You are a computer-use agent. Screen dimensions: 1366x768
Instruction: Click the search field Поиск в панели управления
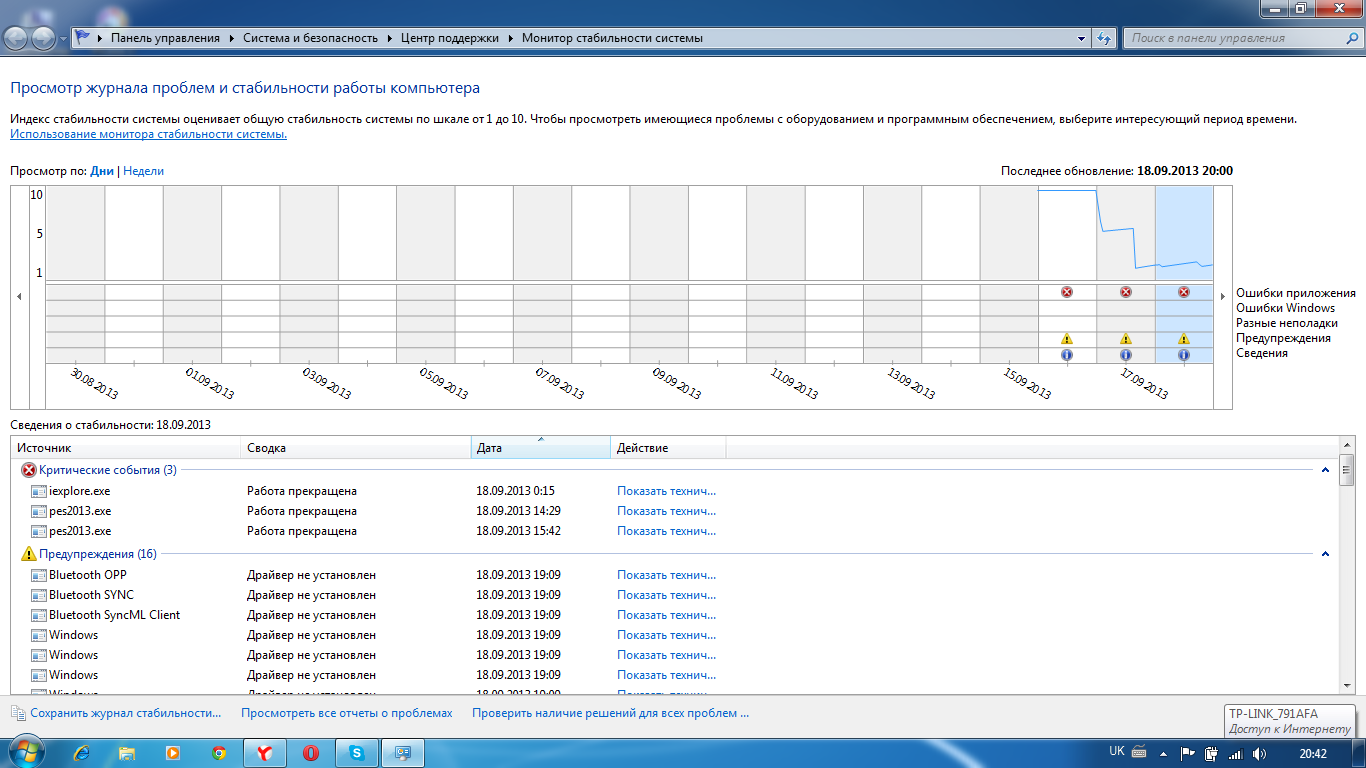click(x=1234, y=38)
